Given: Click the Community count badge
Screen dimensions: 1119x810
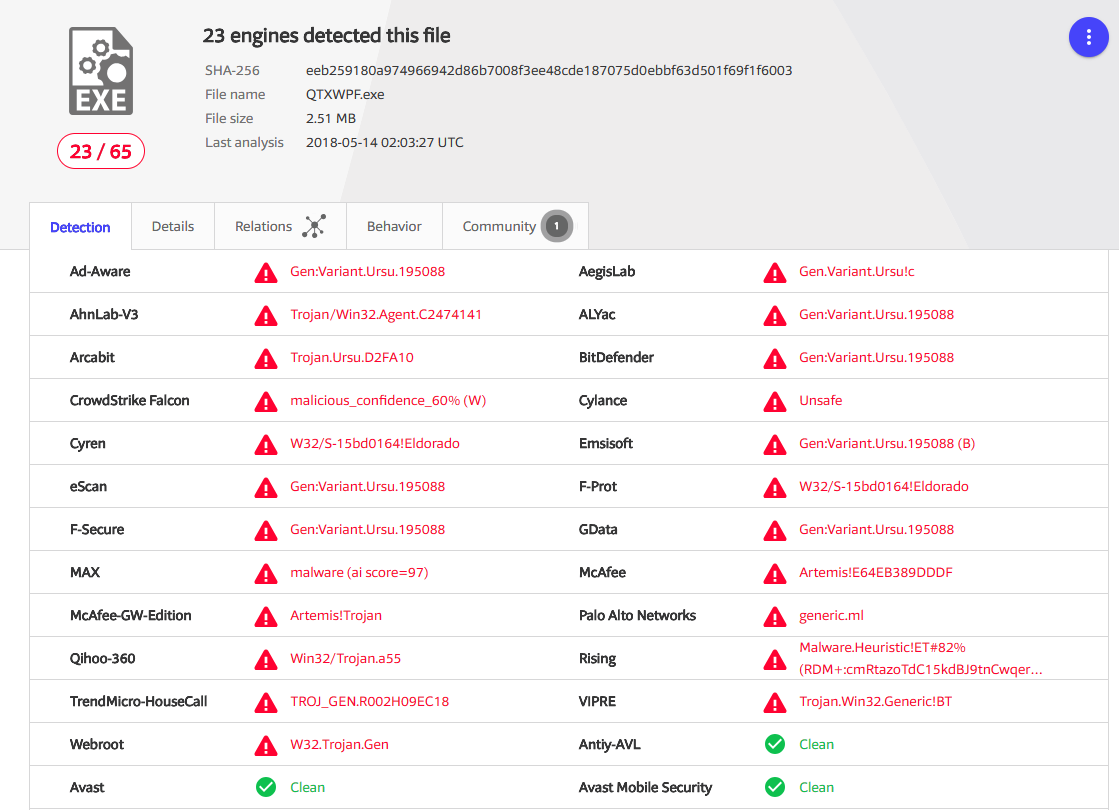Looking at the screenshot, I should (x=557, y=226).
